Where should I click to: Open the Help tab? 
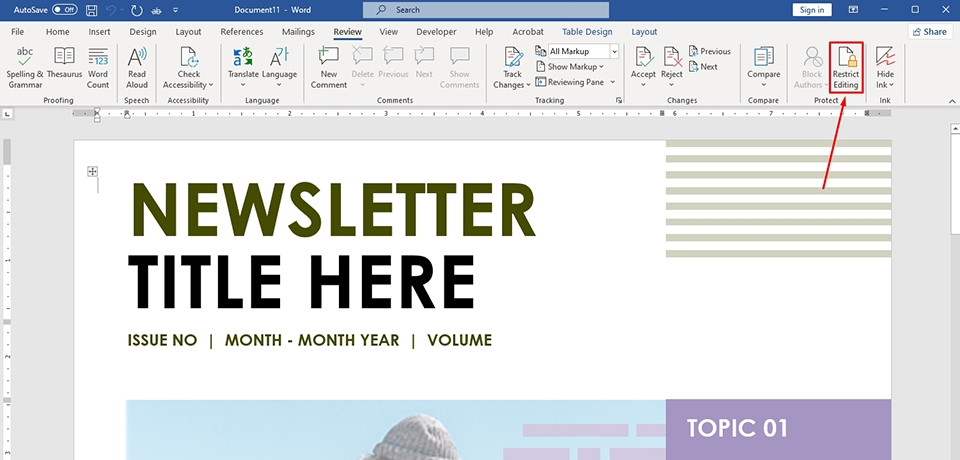(x=484, y=32)
